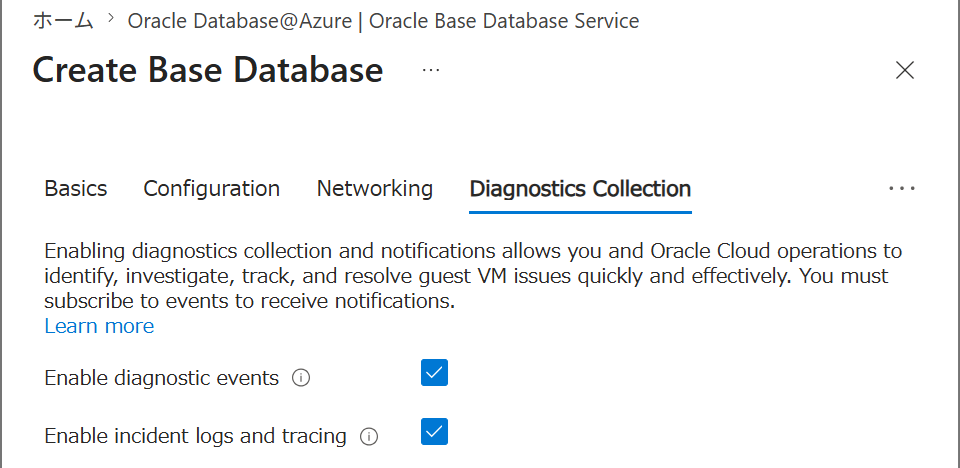This screenshot has height=468, width=960.
Task: Click the blue underline beneath the active tab
Action: tap(580, 212)
